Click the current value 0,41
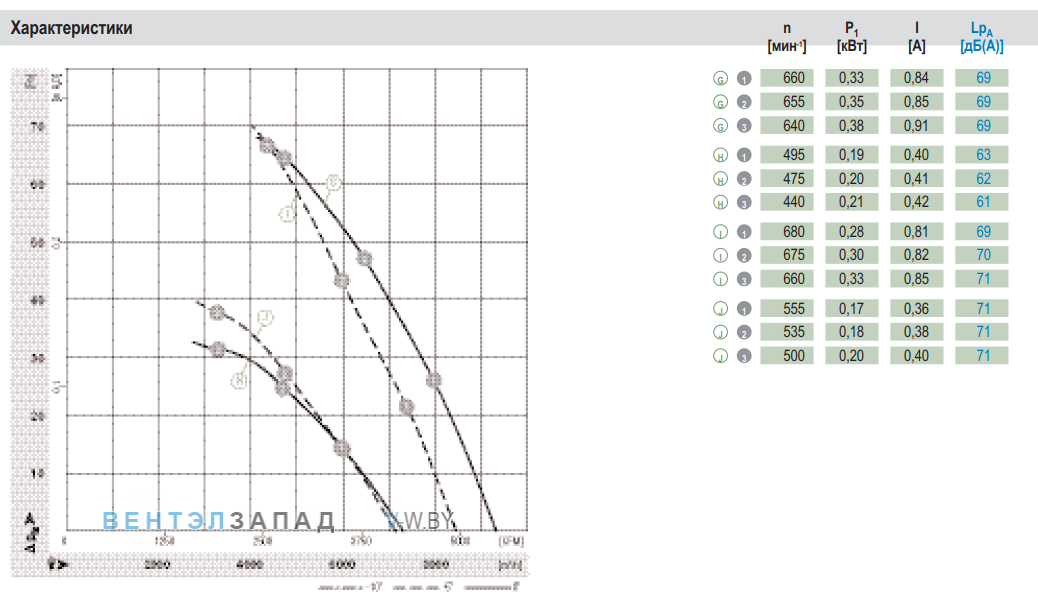 (916, 179)
